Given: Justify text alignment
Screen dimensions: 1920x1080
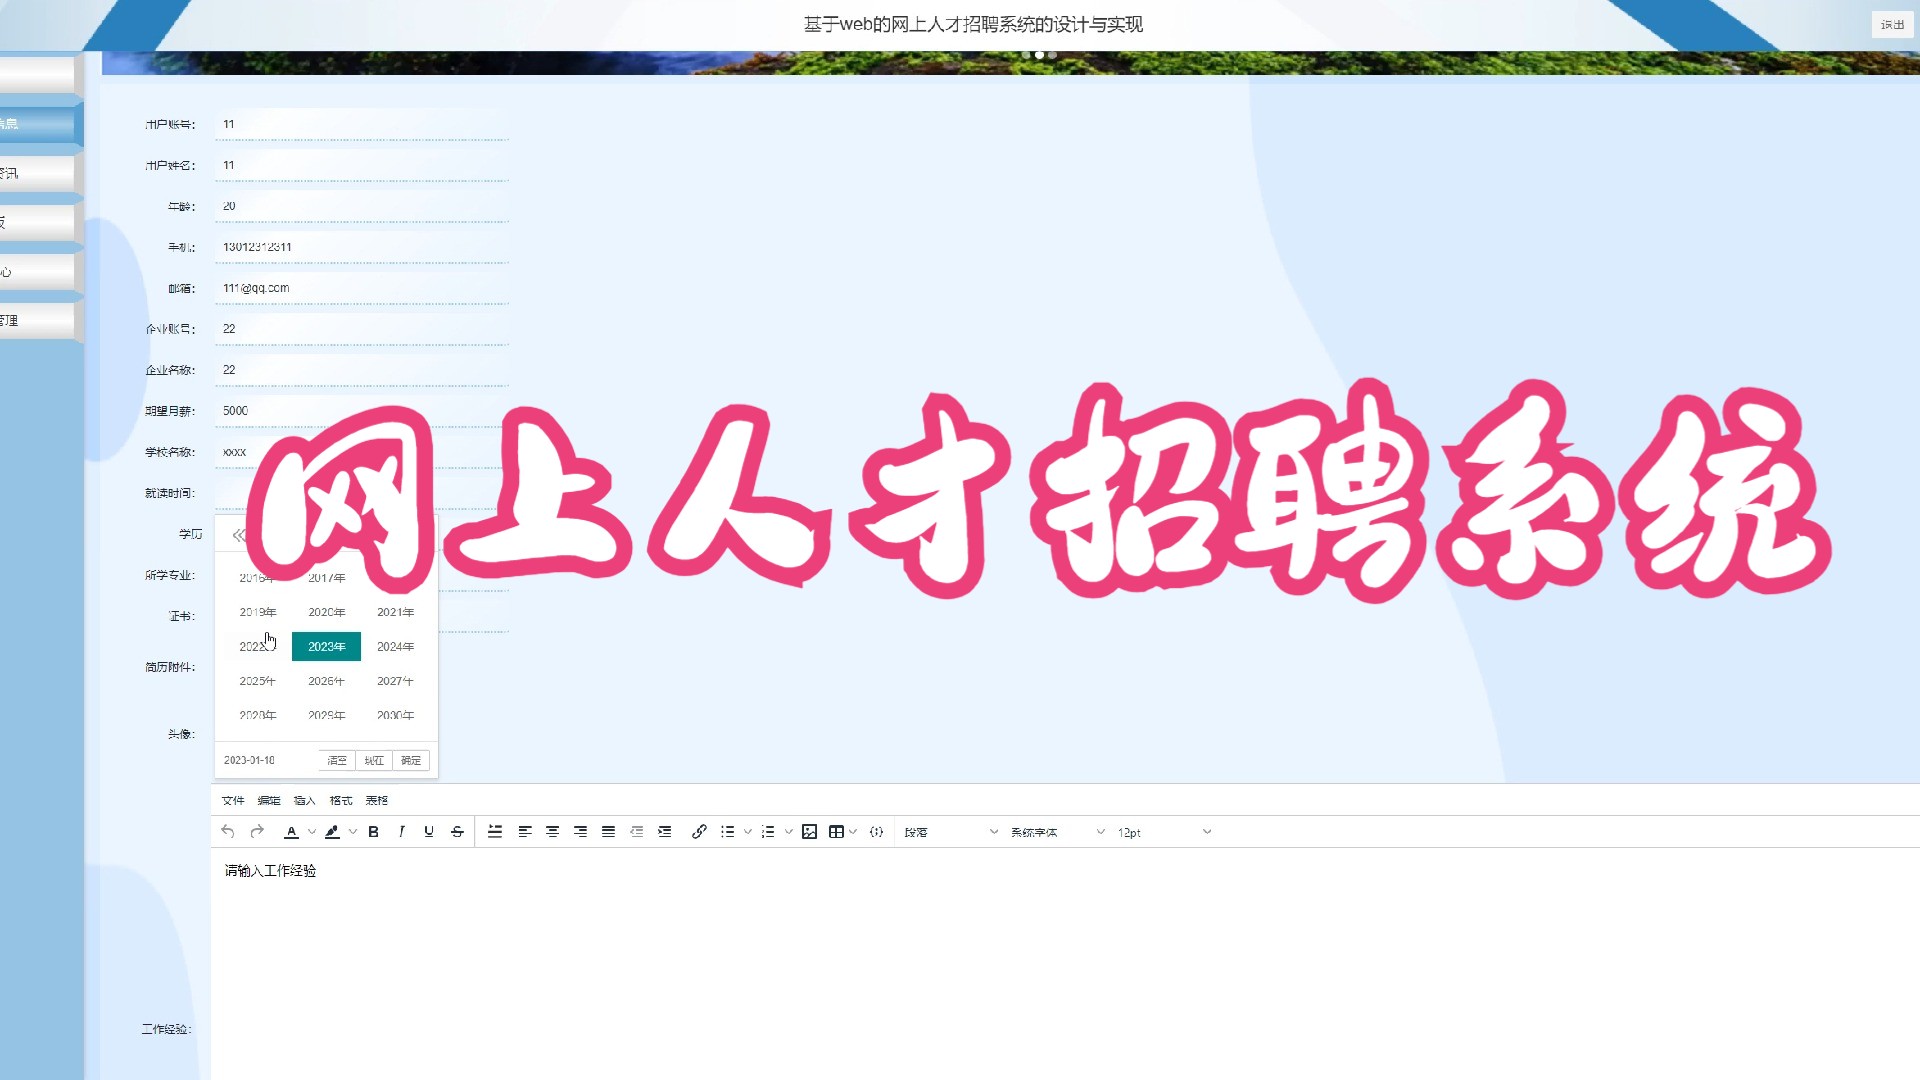Looking at the screenshot, I should click(x=608, y=831).
